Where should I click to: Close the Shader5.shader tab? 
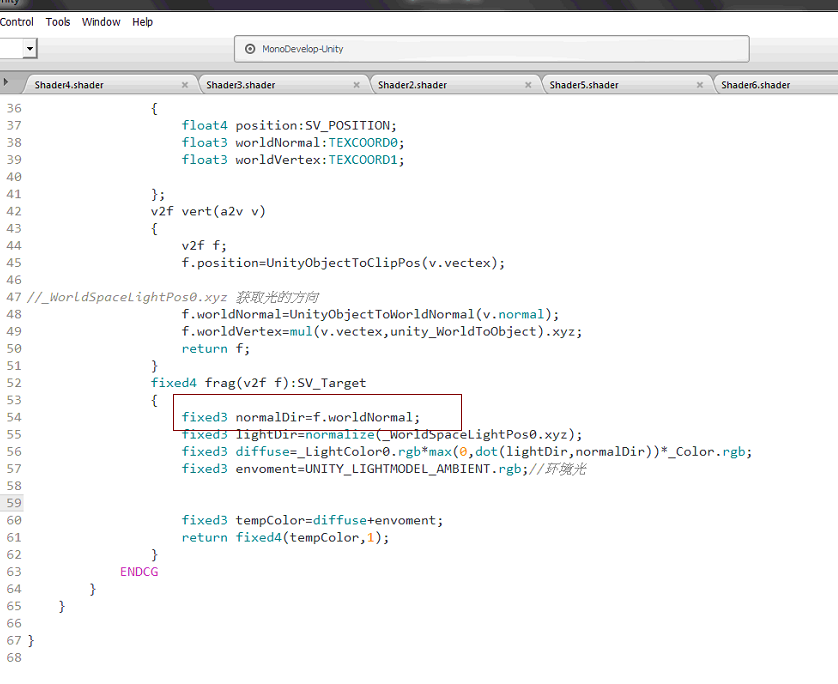point(700,85)
